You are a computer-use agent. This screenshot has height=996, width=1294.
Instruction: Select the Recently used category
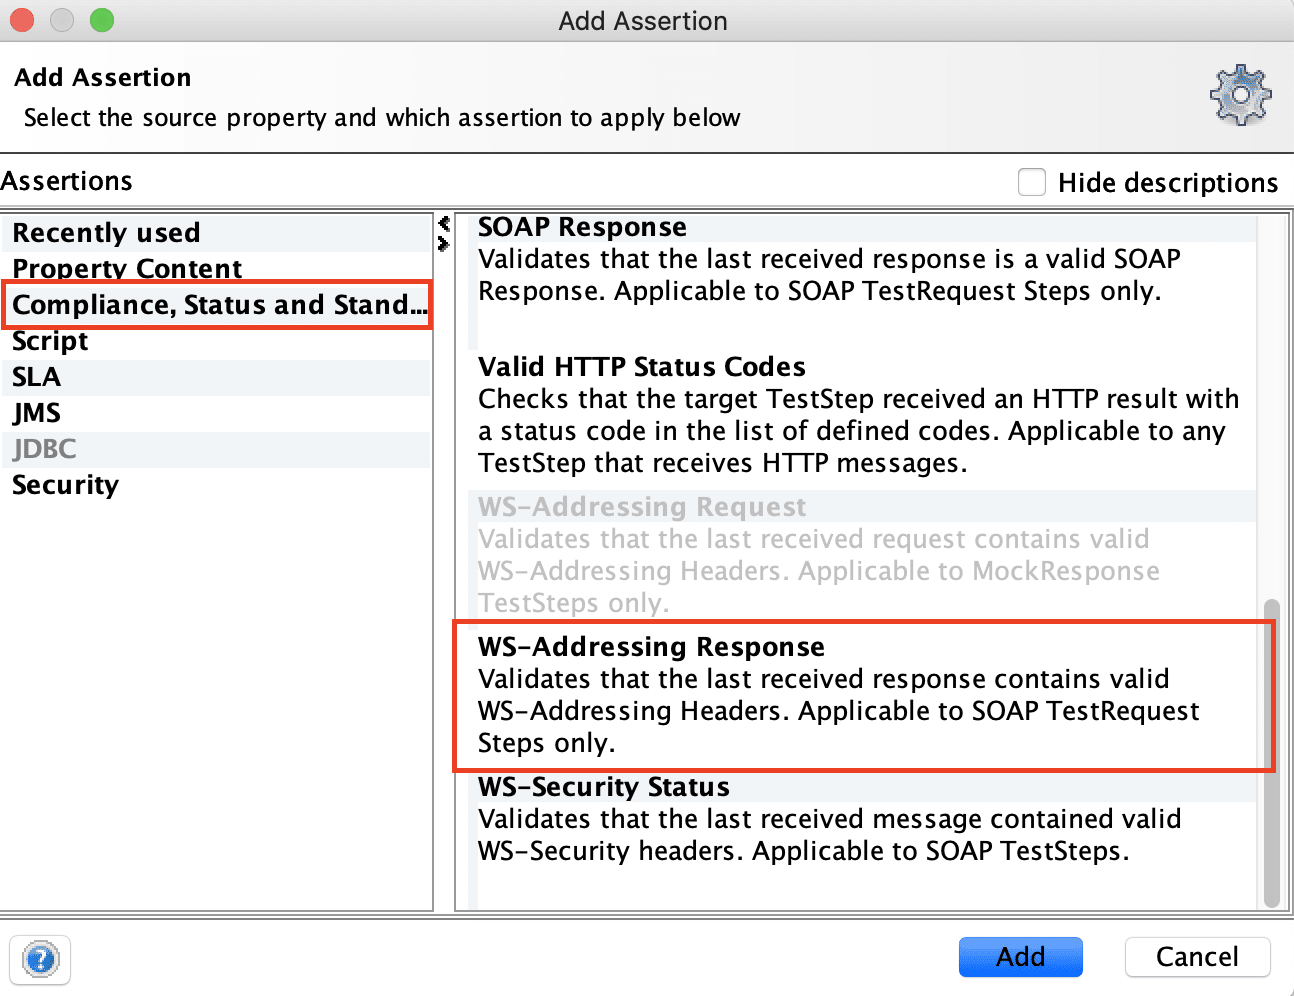pyautogui.click(x=217, y=233)
